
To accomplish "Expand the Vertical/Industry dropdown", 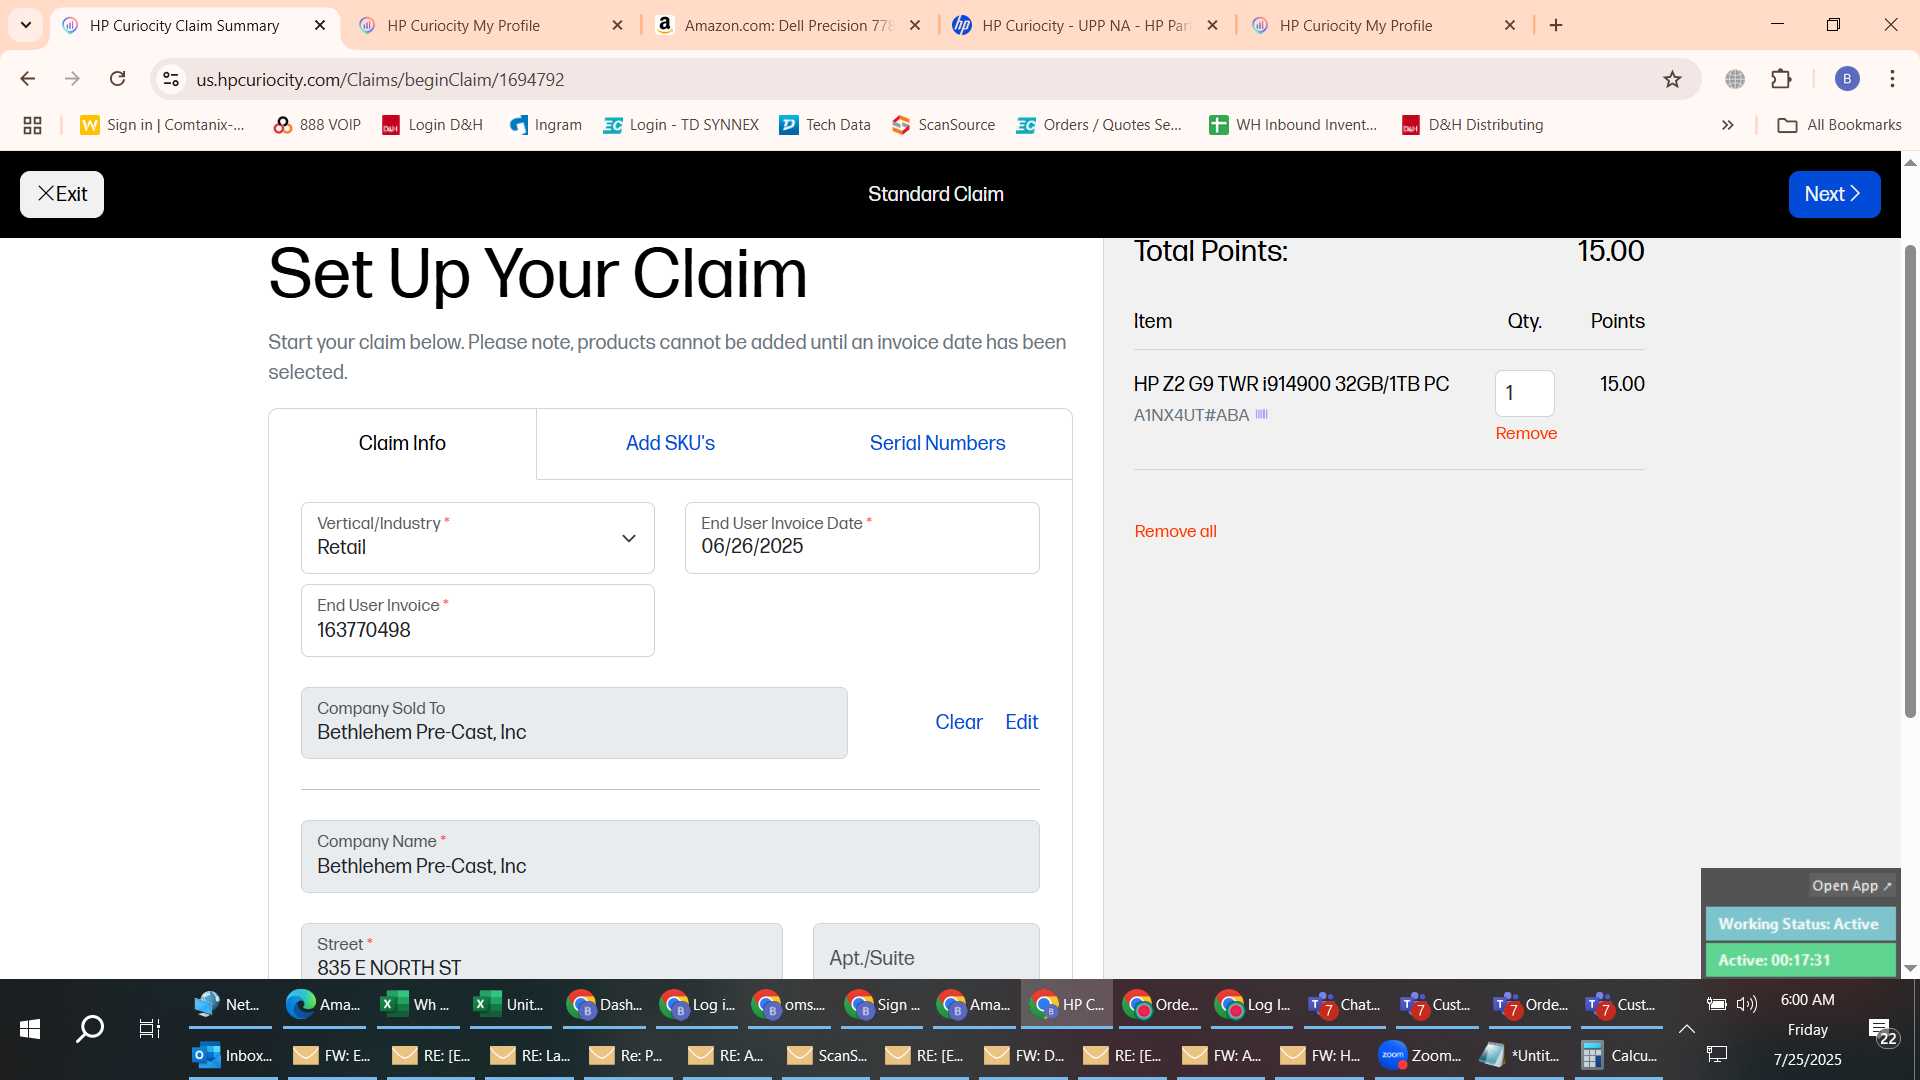I will click(477, 538).
